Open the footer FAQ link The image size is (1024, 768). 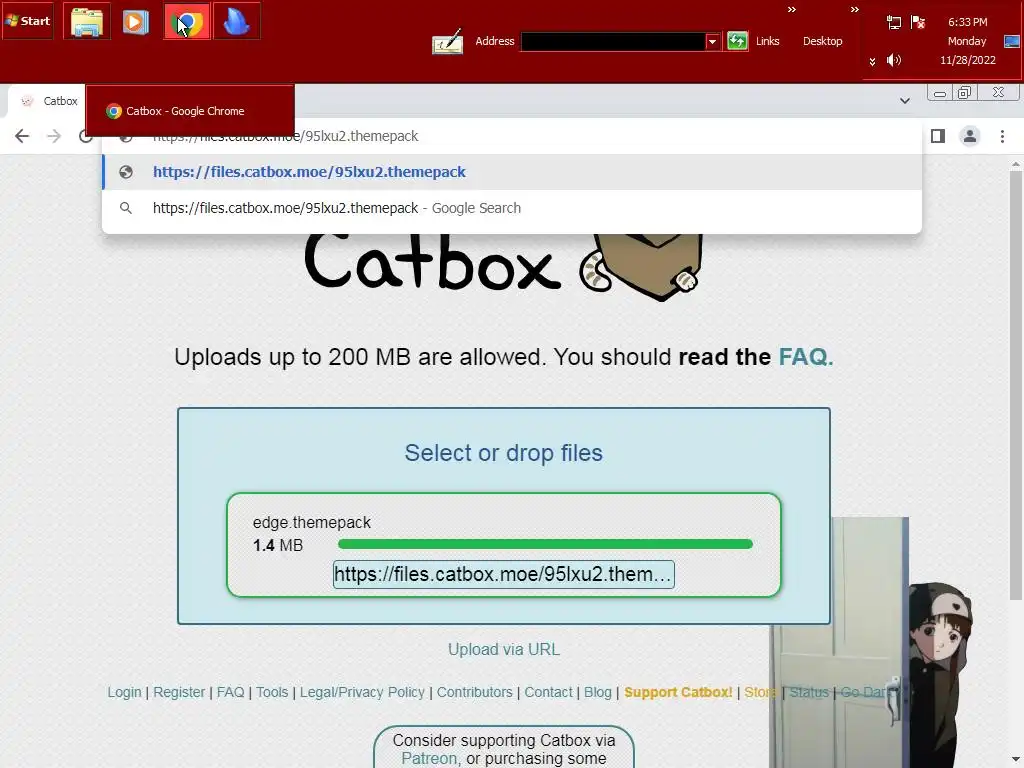pyautogui.click(x=231, y=692)
